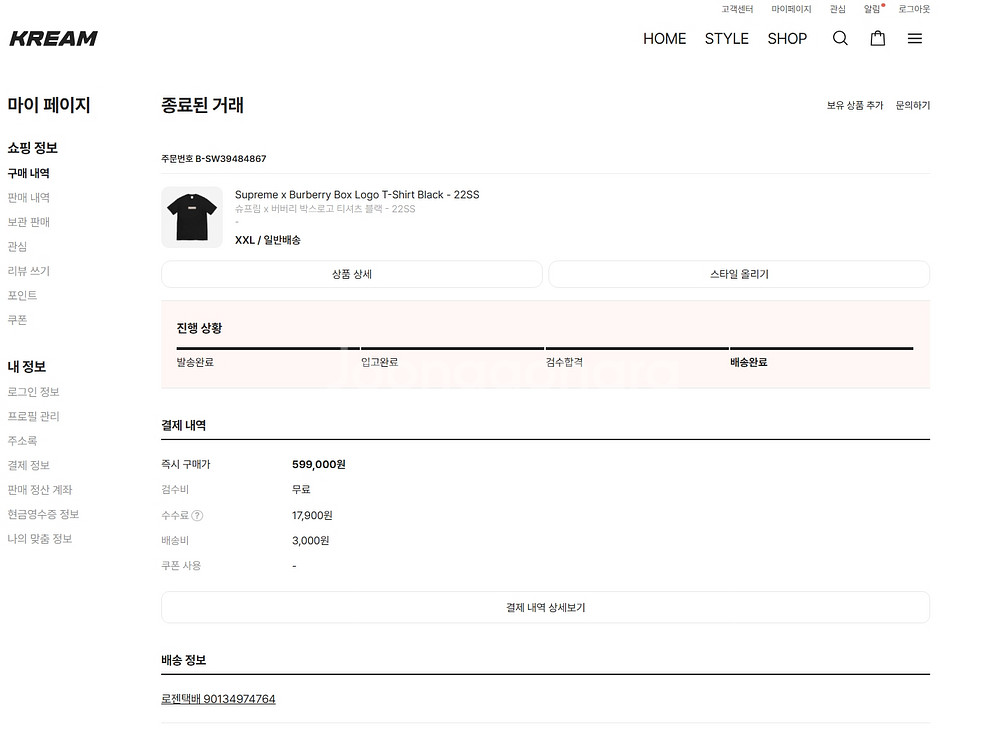
Task: Expand 결제 내역 상세보기 details
Action: click(x=545, y=607)
